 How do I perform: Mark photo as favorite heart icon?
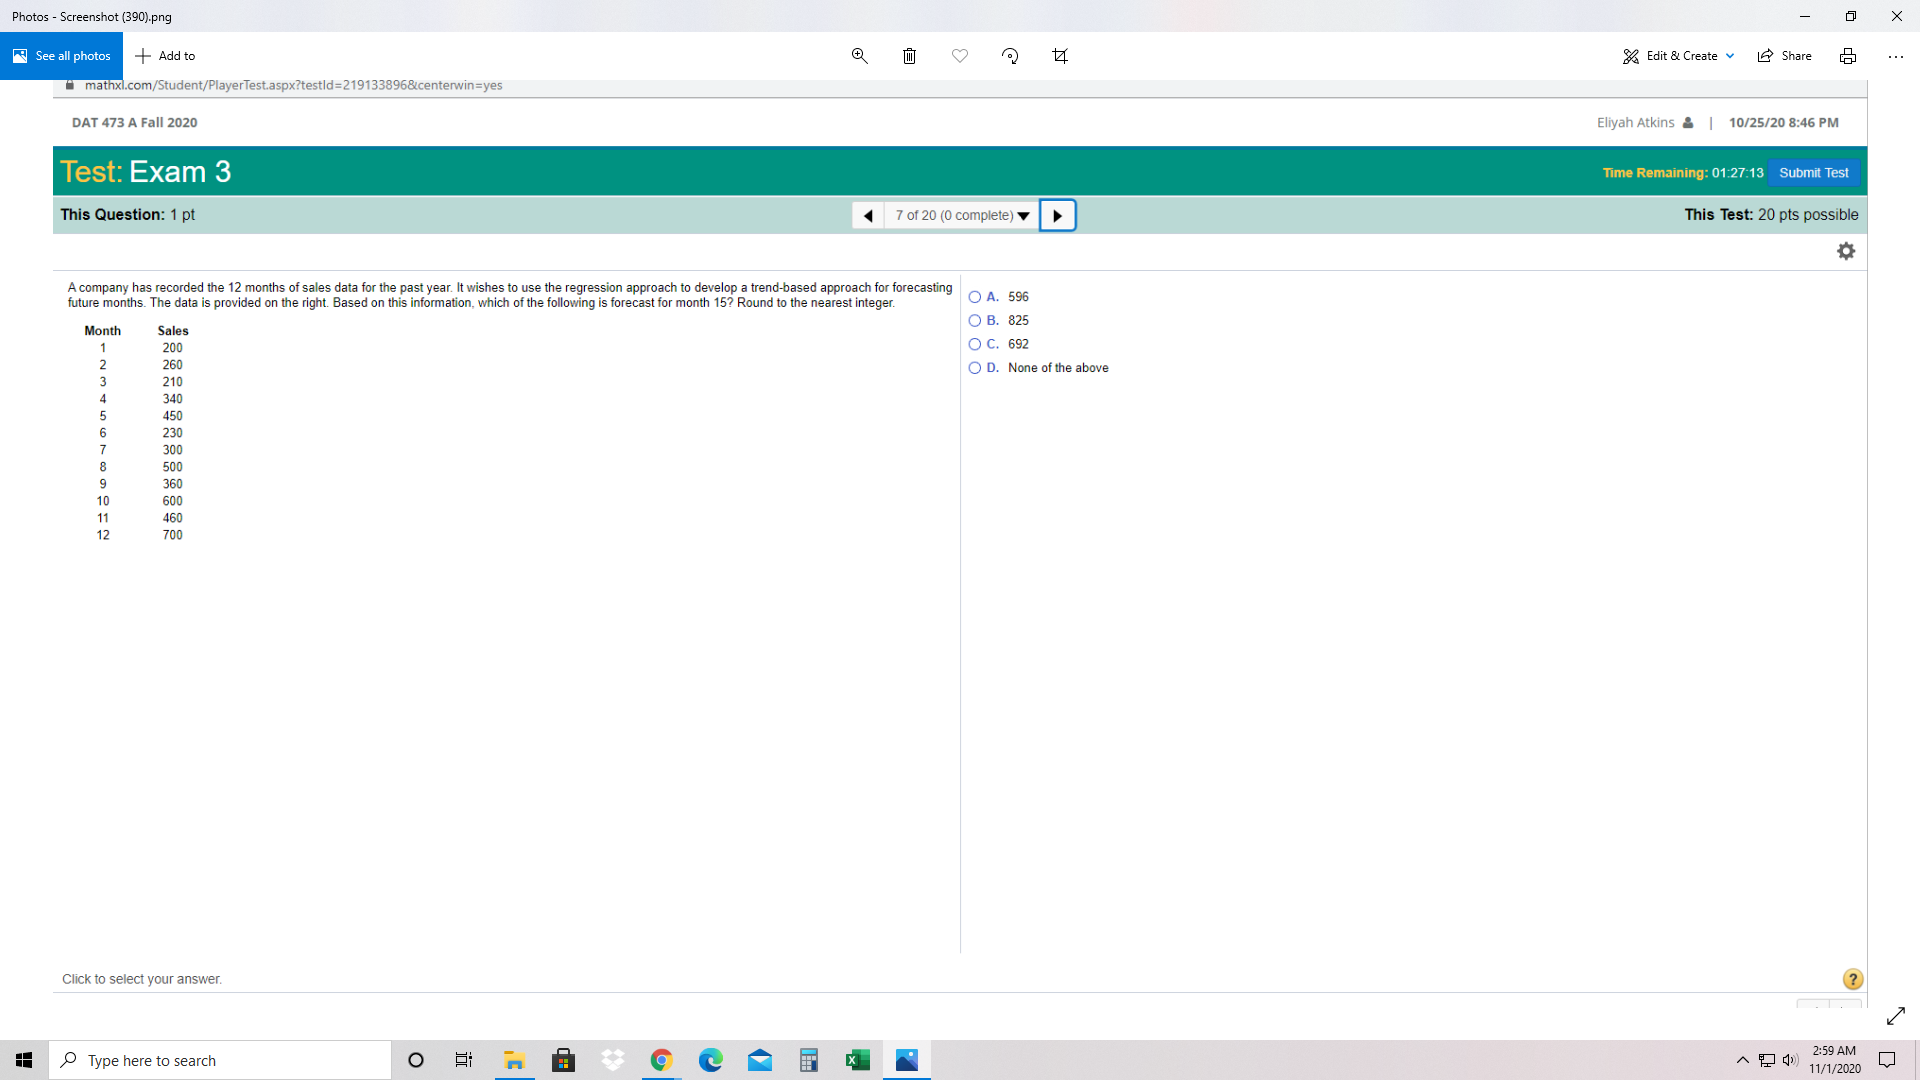[x=960, y=56]
